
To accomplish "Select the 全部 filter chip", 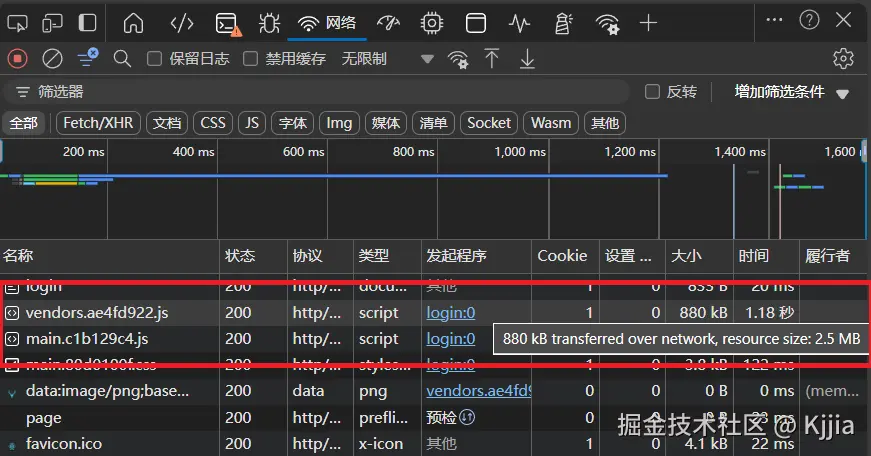I will pos(24,123).
